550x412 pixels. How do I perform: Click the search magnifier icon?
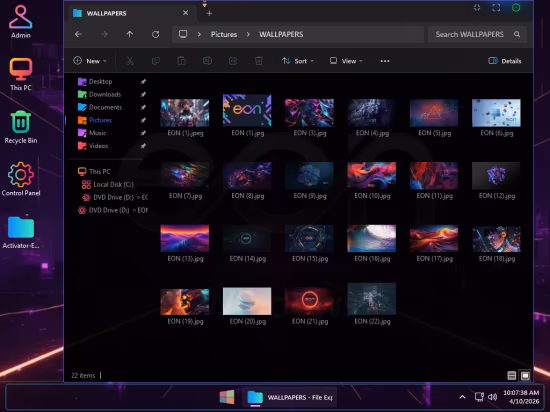tap(517, 34)
